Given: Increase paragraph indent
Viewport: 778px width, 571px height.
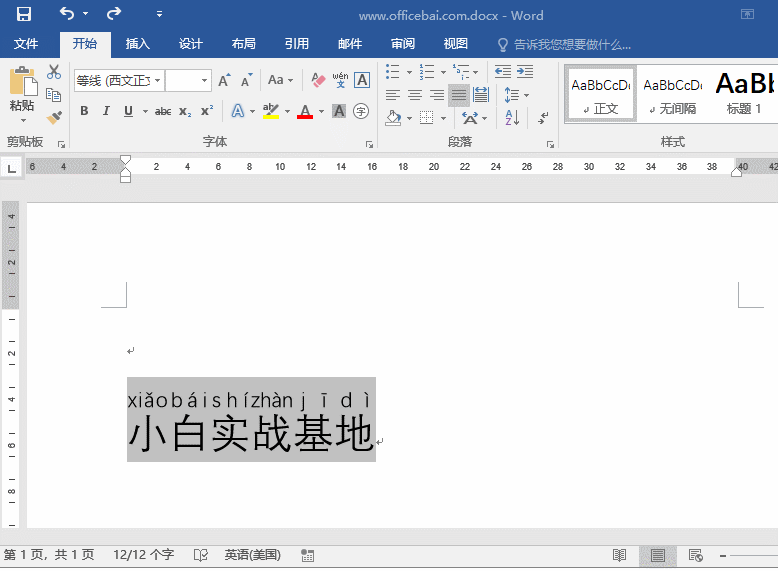Looking at the screenshot, I should click(525, 71).
